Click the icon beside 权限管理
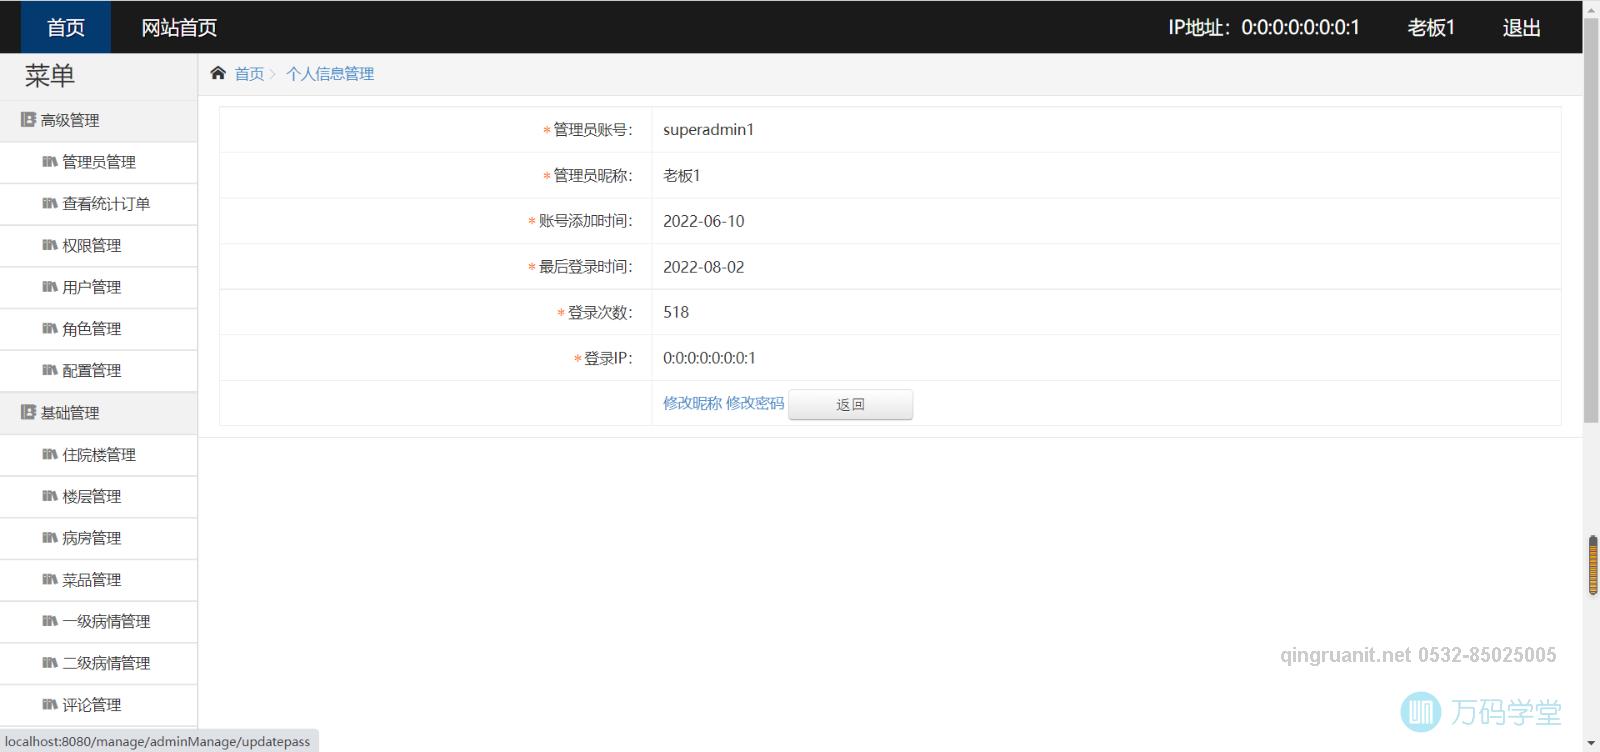Viewport: 1600px width, 752px height. click(49, 245)
